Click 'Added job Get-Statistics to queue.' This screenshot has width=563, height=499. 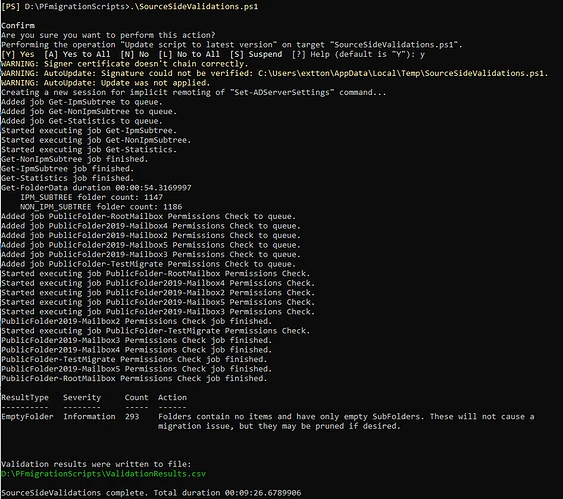coord(82,121)
